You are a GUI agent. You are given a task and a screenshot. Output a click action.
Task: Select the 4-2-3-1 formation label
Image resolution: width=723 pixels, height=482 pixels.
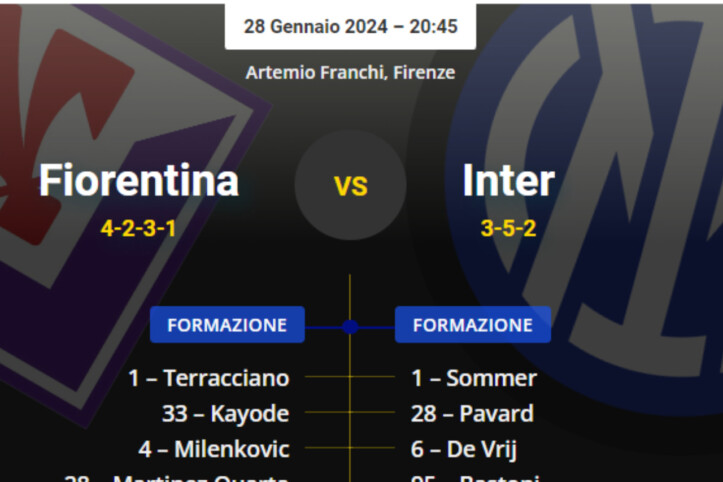(x=139, y=228)
